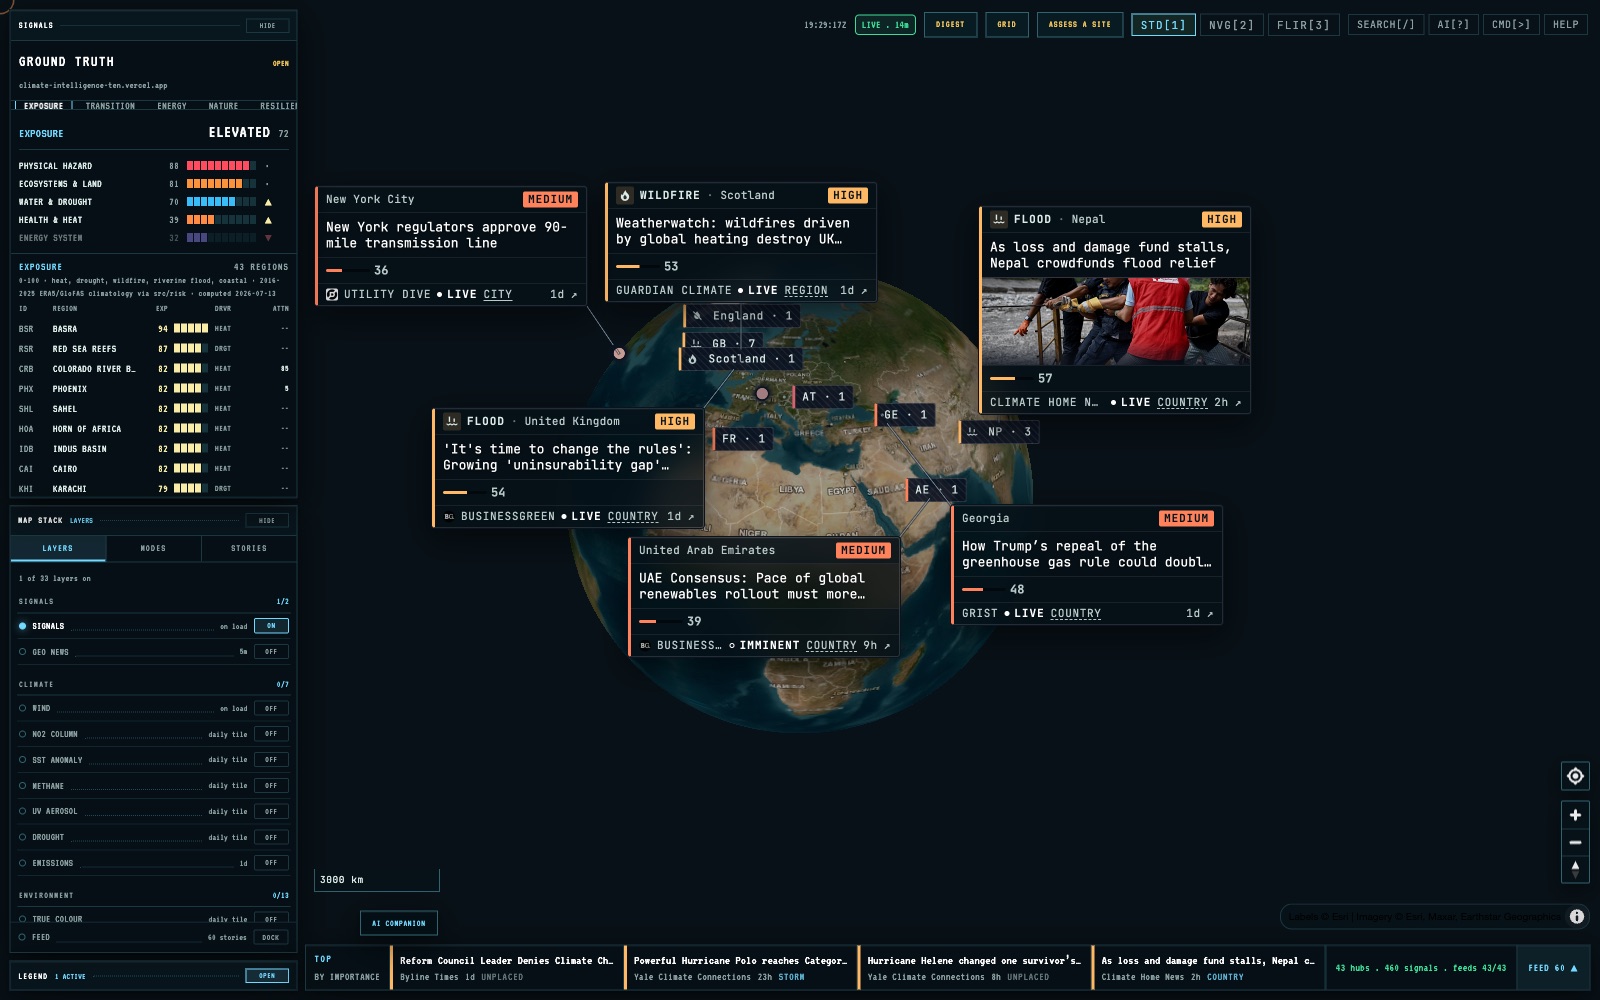1600x1000 pixels.
Task: Click the Physical Hazard score bar
Action: point(221,166)
